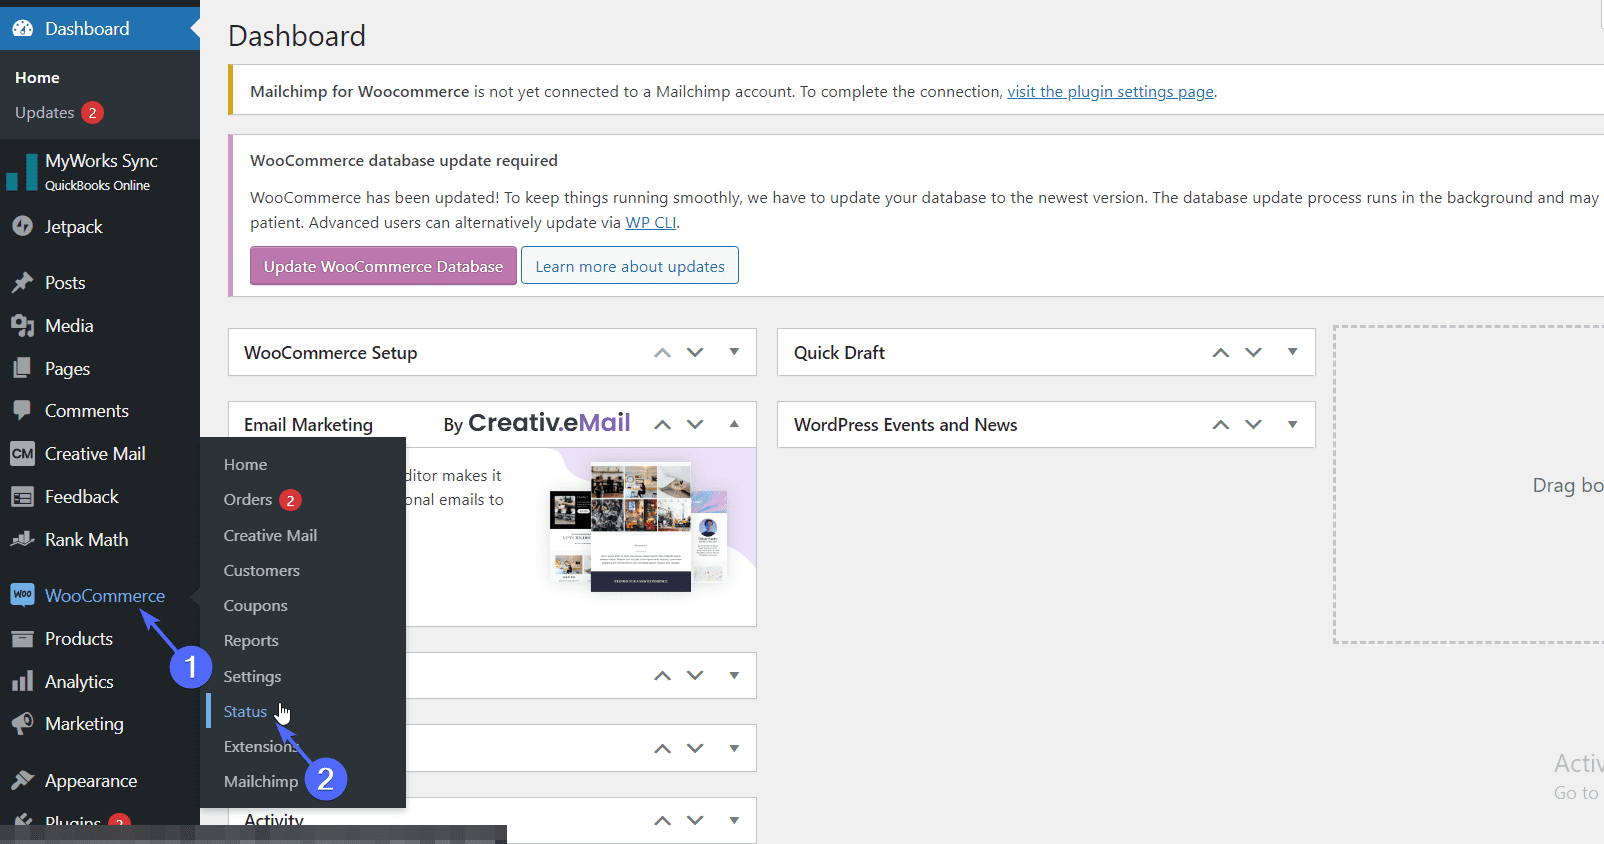This screenshot has width=1604, height=844.
Task: Click the Rank Math chart icon
Action: tap(22, 540)
